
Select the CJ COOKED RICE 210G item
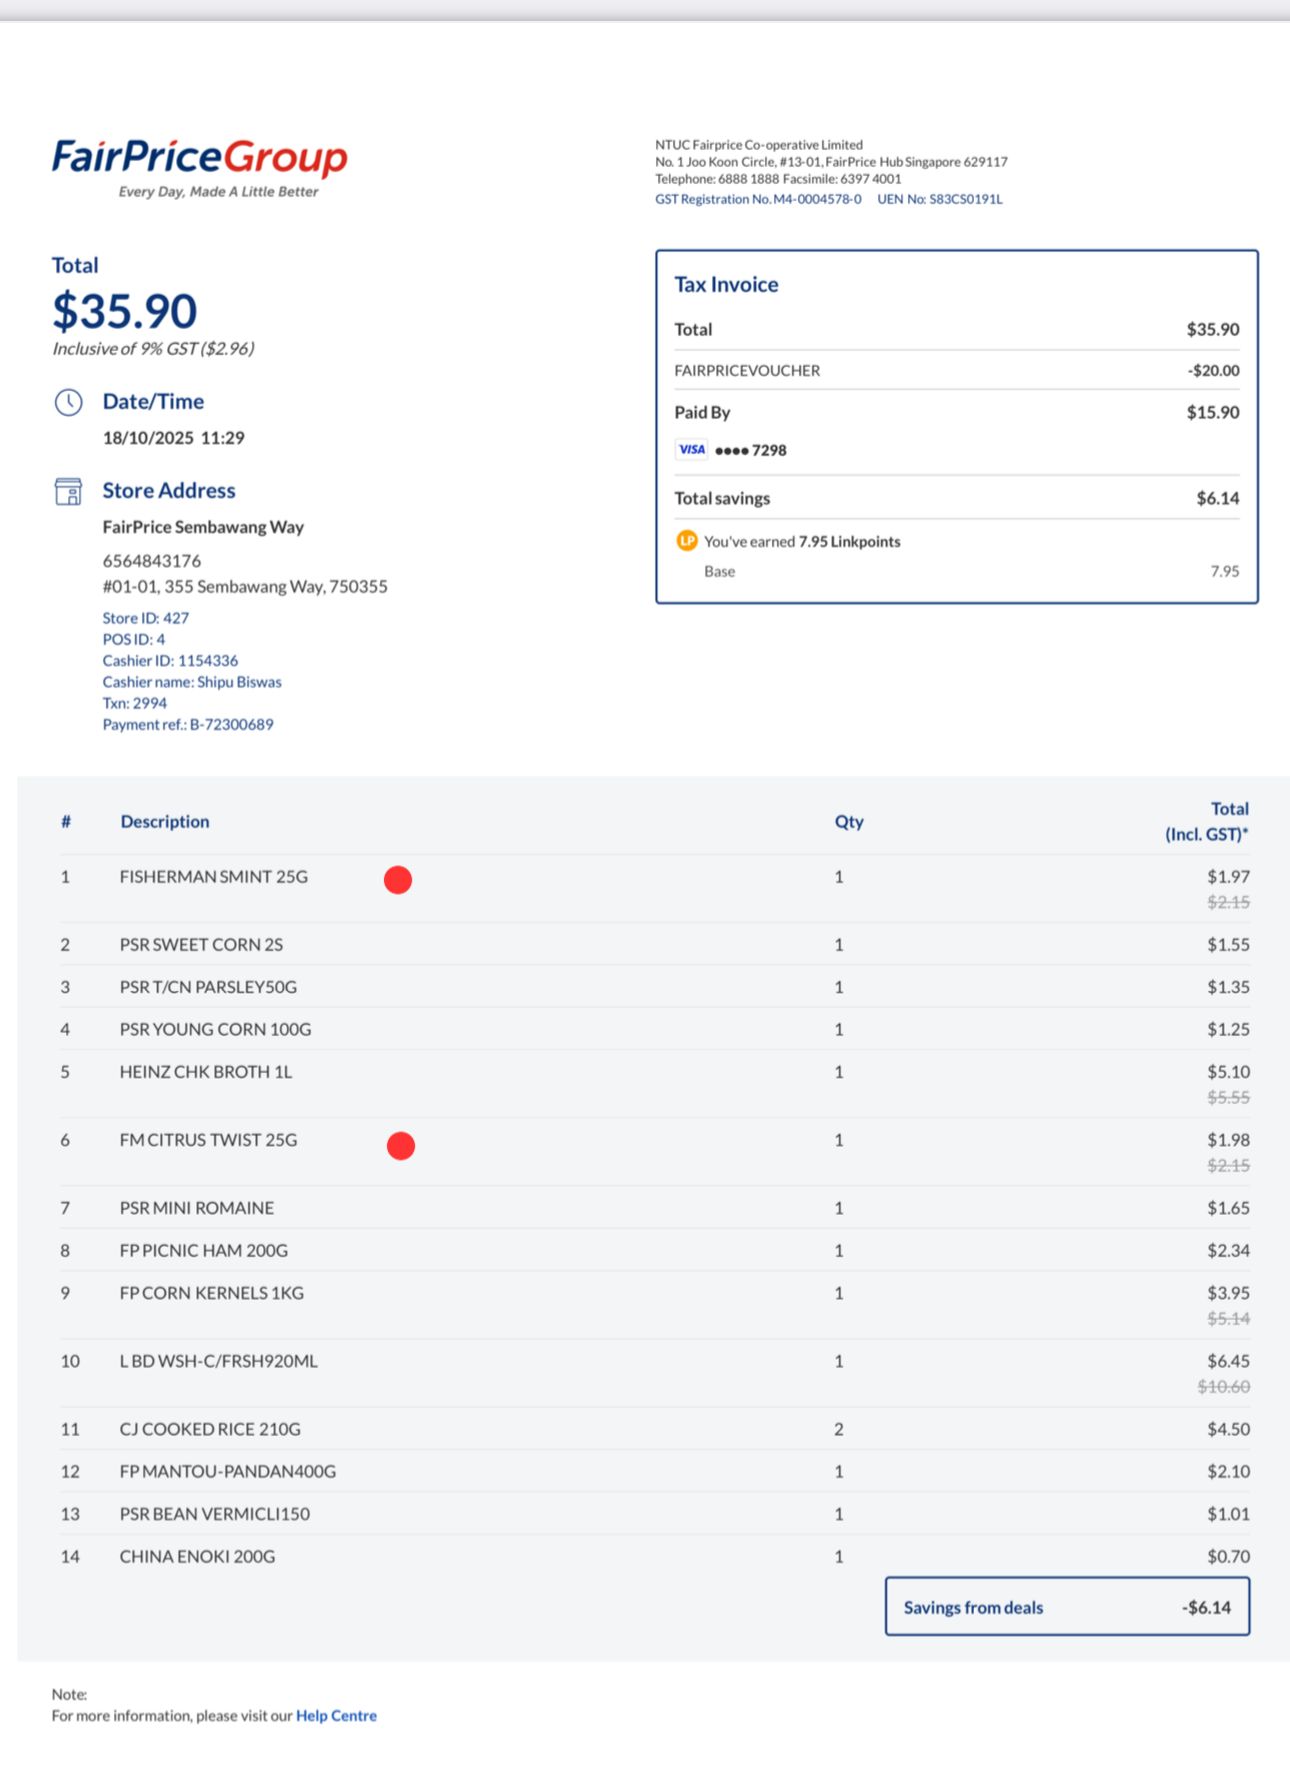point(210,1429)
